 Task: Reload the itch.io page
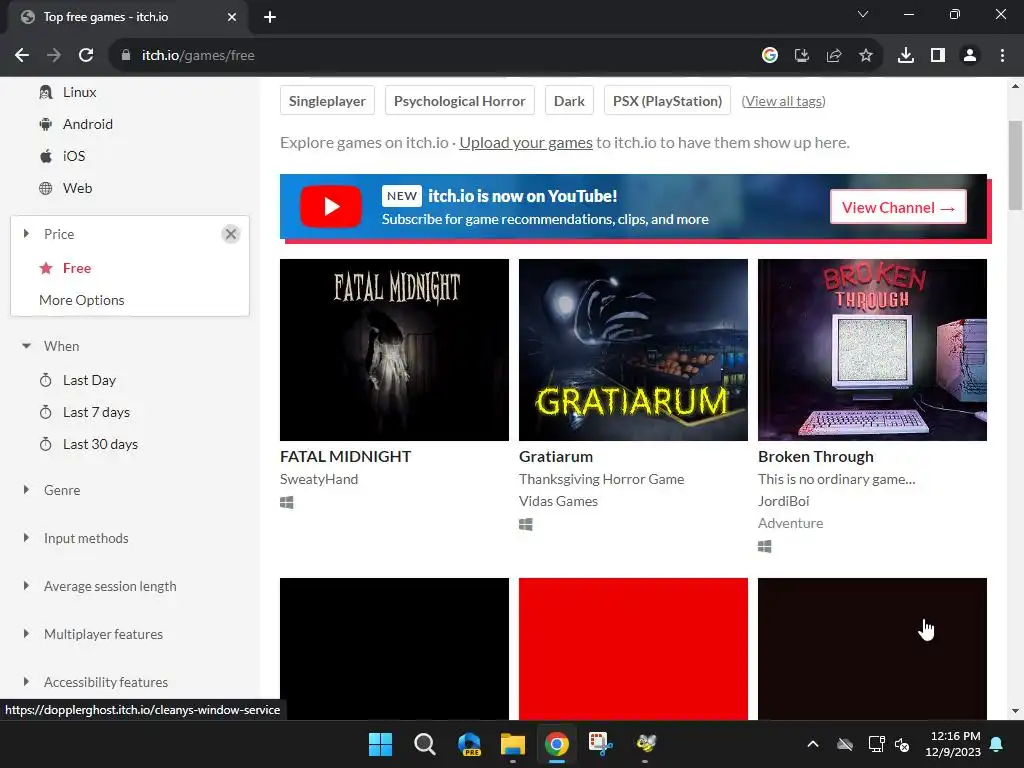pyautogui.click(x=86, y=56)
